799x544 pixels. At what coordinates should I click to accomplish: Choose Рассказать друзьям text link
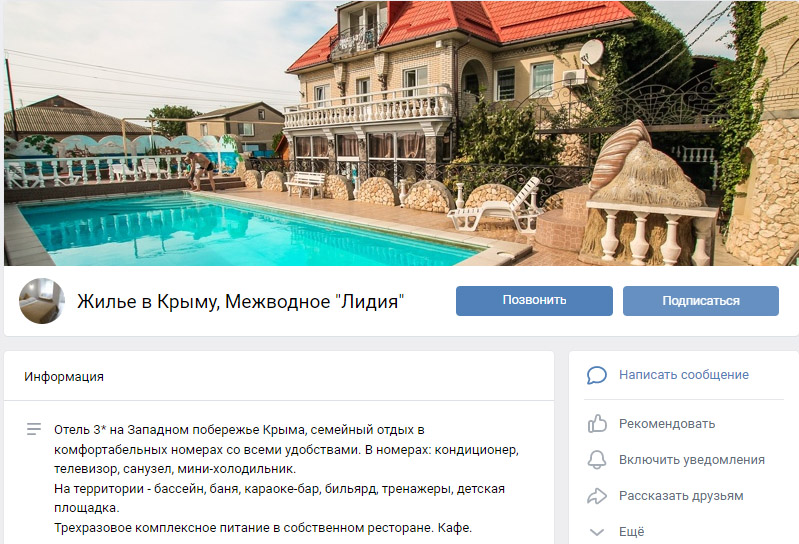coord(681,496)
